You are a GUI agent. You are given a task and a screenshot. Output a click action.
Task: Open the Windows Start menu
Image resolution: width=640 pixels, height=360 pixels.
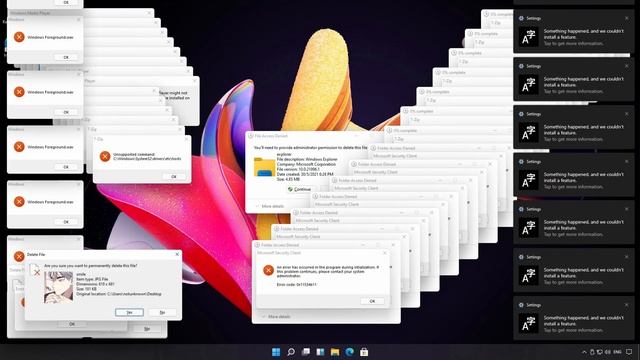pyautogui.click(x=276, y=352)
